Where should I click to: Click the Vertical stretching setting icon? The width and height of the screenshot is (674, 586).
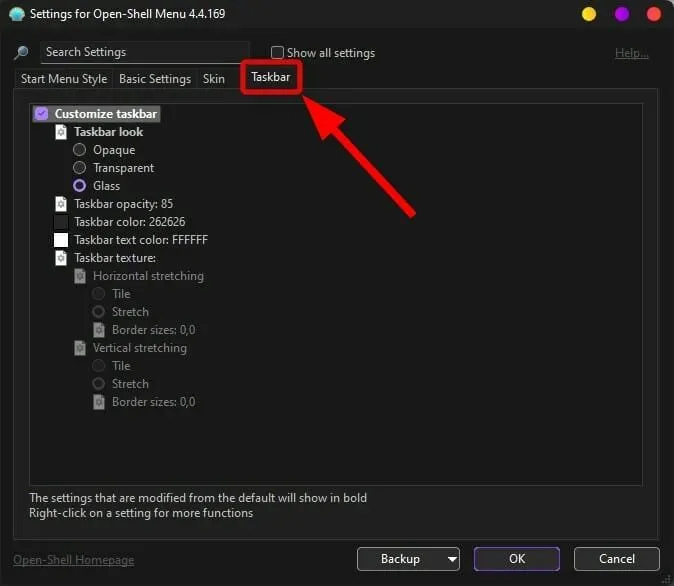pyautogui.click(x=80, y=348)
